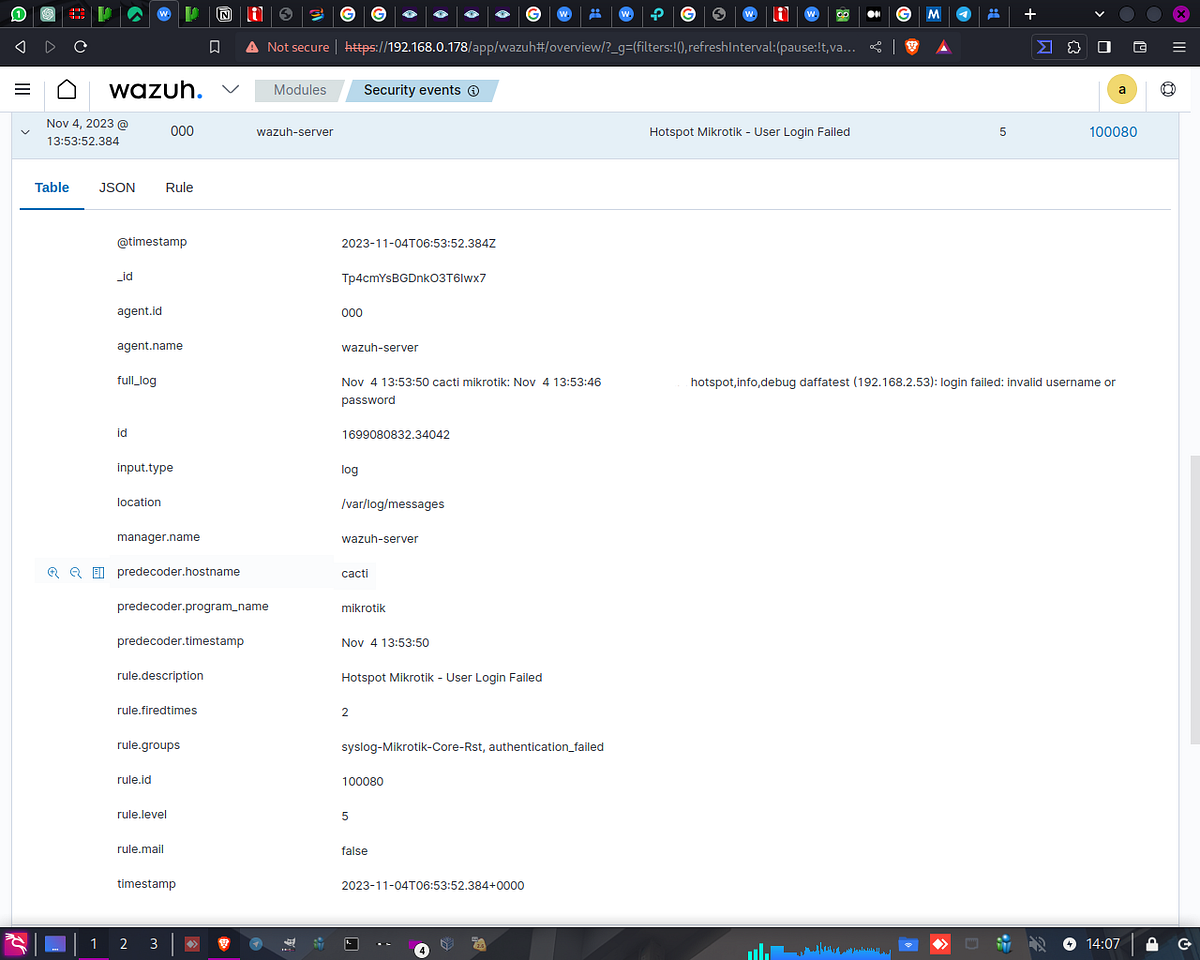Unmute the system volume

1037,943
